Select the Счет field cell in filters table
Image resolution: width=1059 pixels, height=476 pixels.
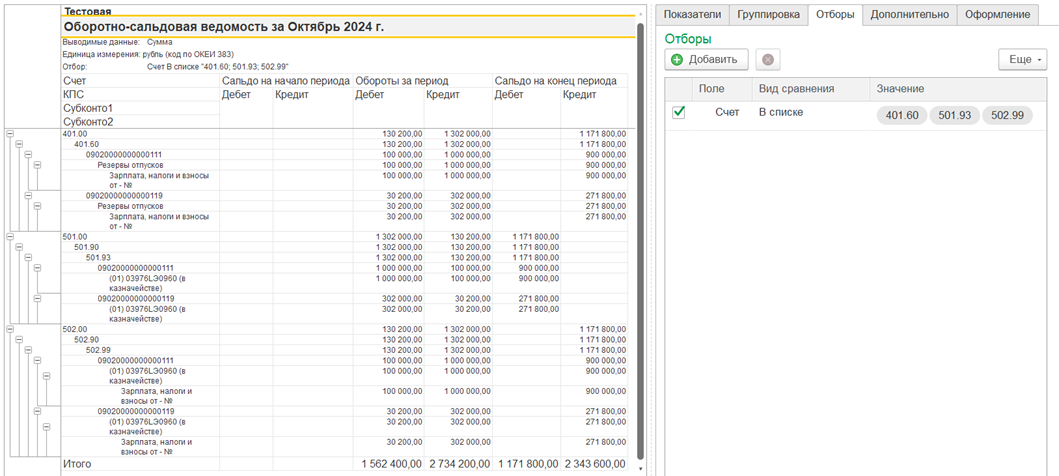tap(727, 112)
